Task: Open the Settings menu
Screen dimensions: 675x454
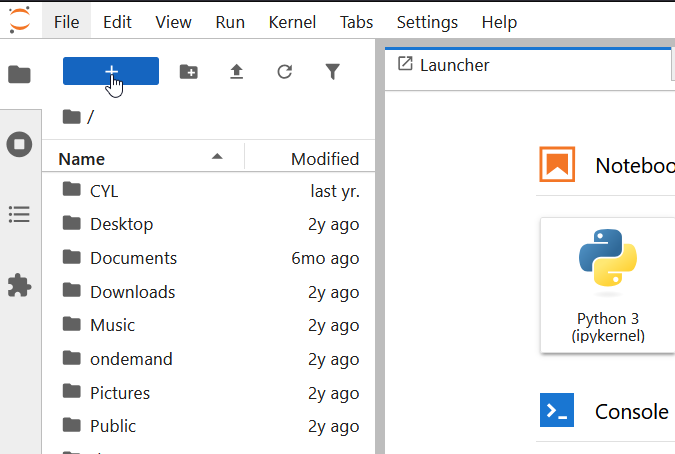Action: pos(427,22)
